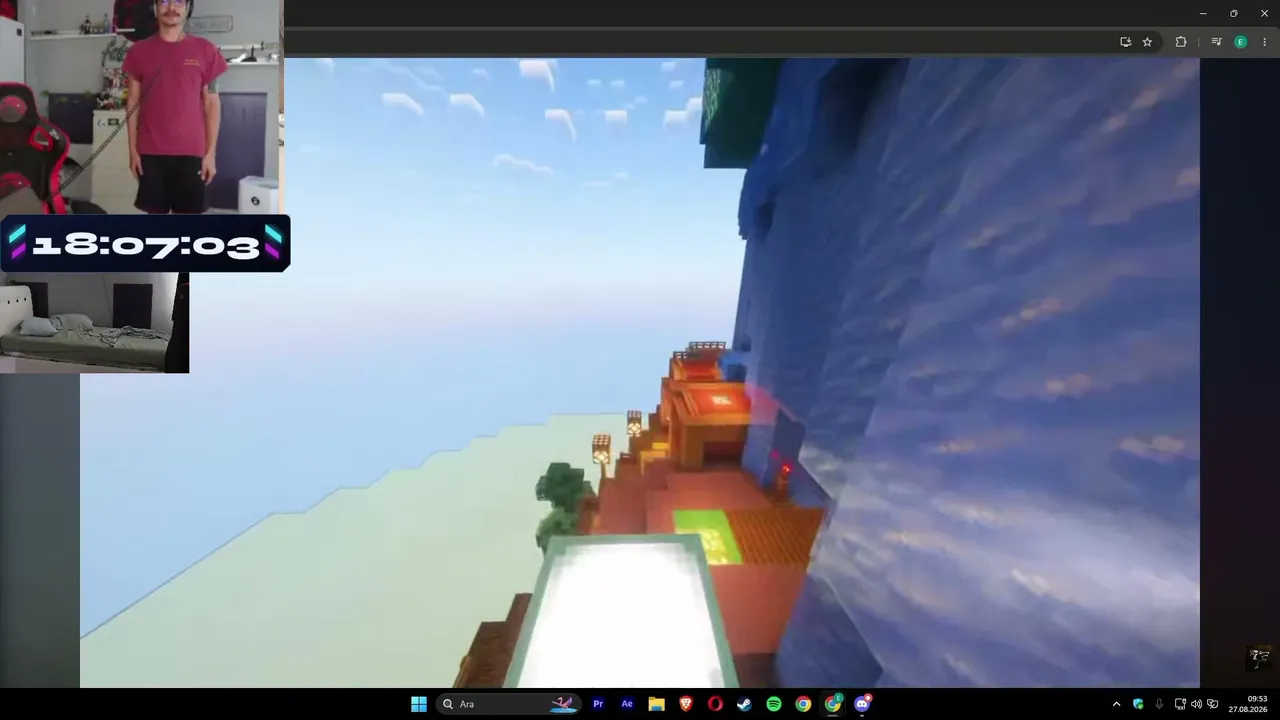Launch Adobe Premiere Pro from taskbar
Image resolution: width=1280 pixels, height=720 pixels.
click(x=598, y=704)
